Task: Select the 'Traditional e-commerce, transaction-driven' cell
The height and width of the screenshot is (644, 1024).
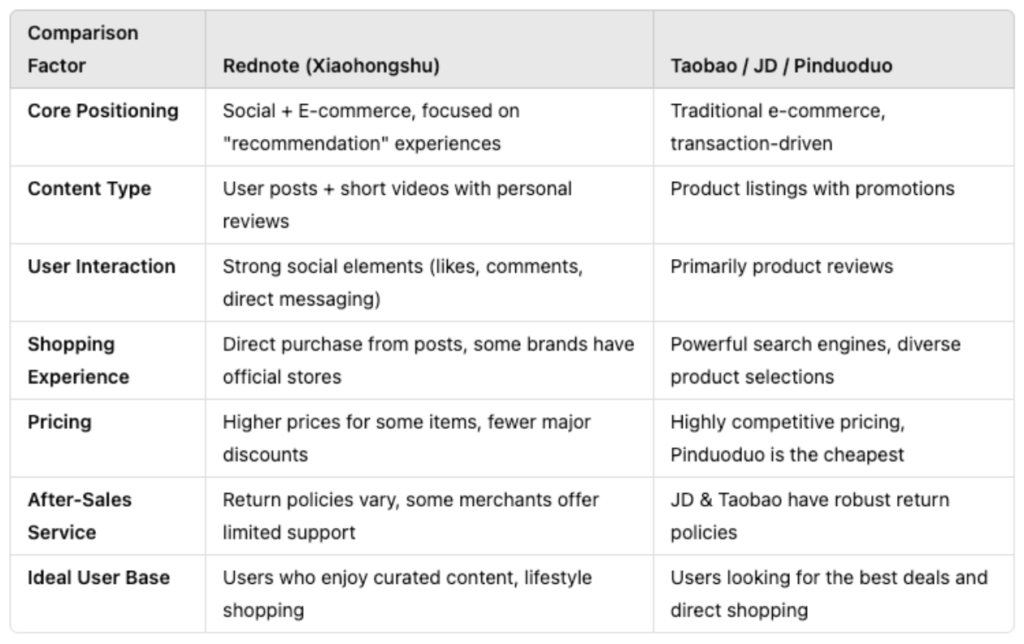Action: 778,127
